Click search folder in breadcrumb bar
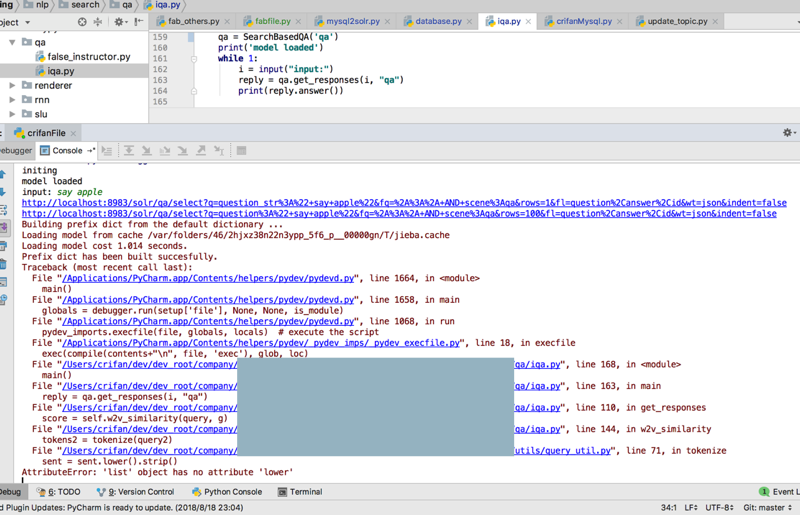 (79, 5)
